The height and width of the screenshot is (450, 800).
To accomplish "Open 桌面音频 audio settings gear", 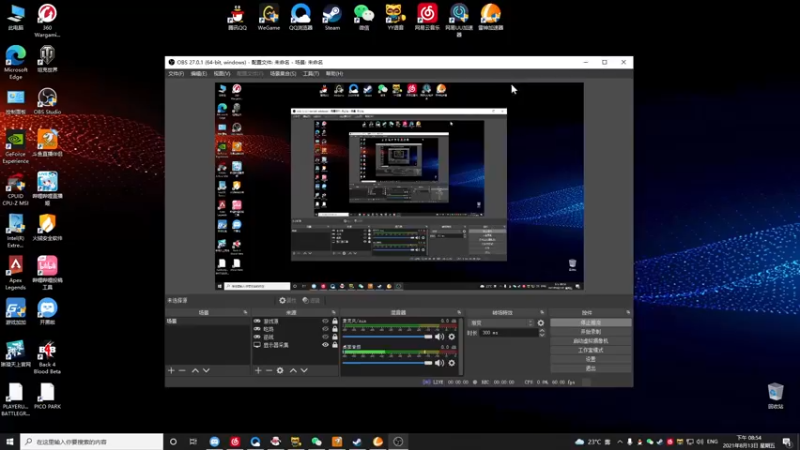I will click(452, 363).
